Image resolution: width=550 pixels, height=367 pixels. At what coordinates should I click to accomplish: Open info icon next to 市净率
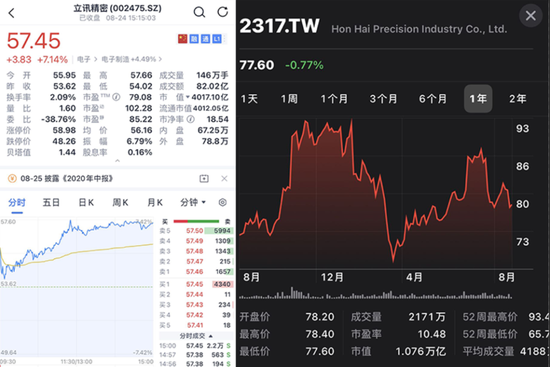pyautogui.click(x=190, y=119)
